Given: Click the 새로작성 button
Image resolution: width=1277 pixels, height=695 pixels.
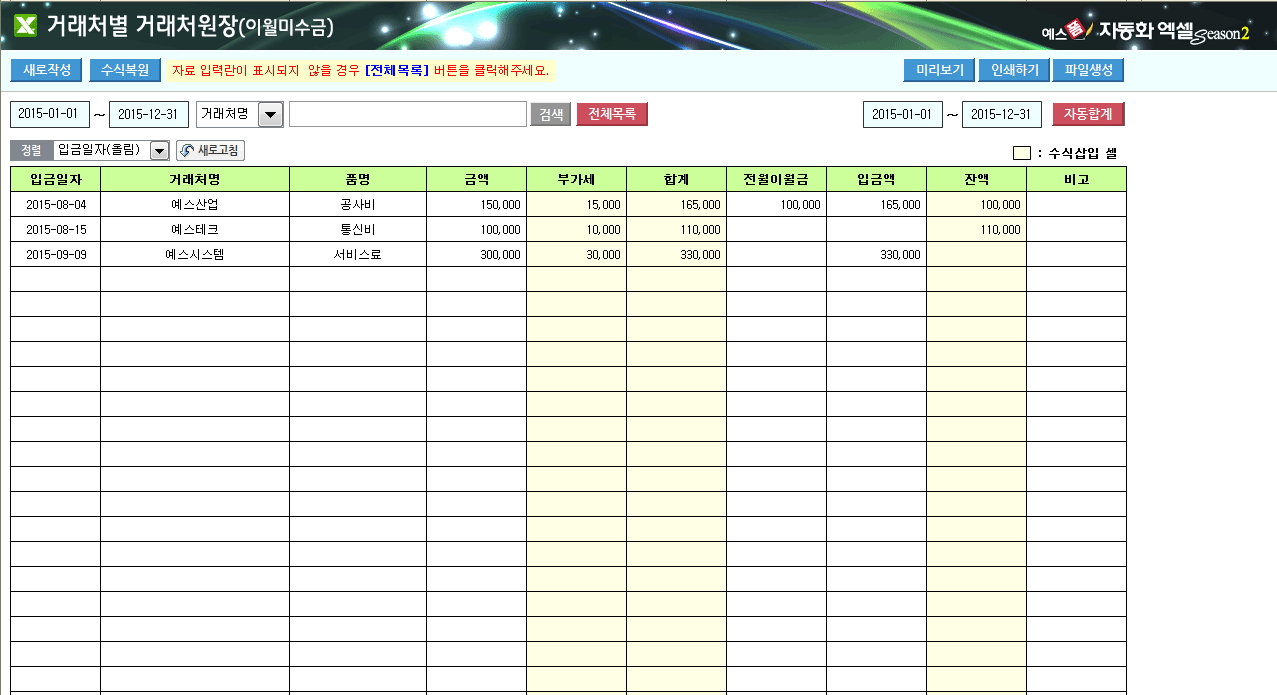Looking at the screenshot, I should 46,71.
